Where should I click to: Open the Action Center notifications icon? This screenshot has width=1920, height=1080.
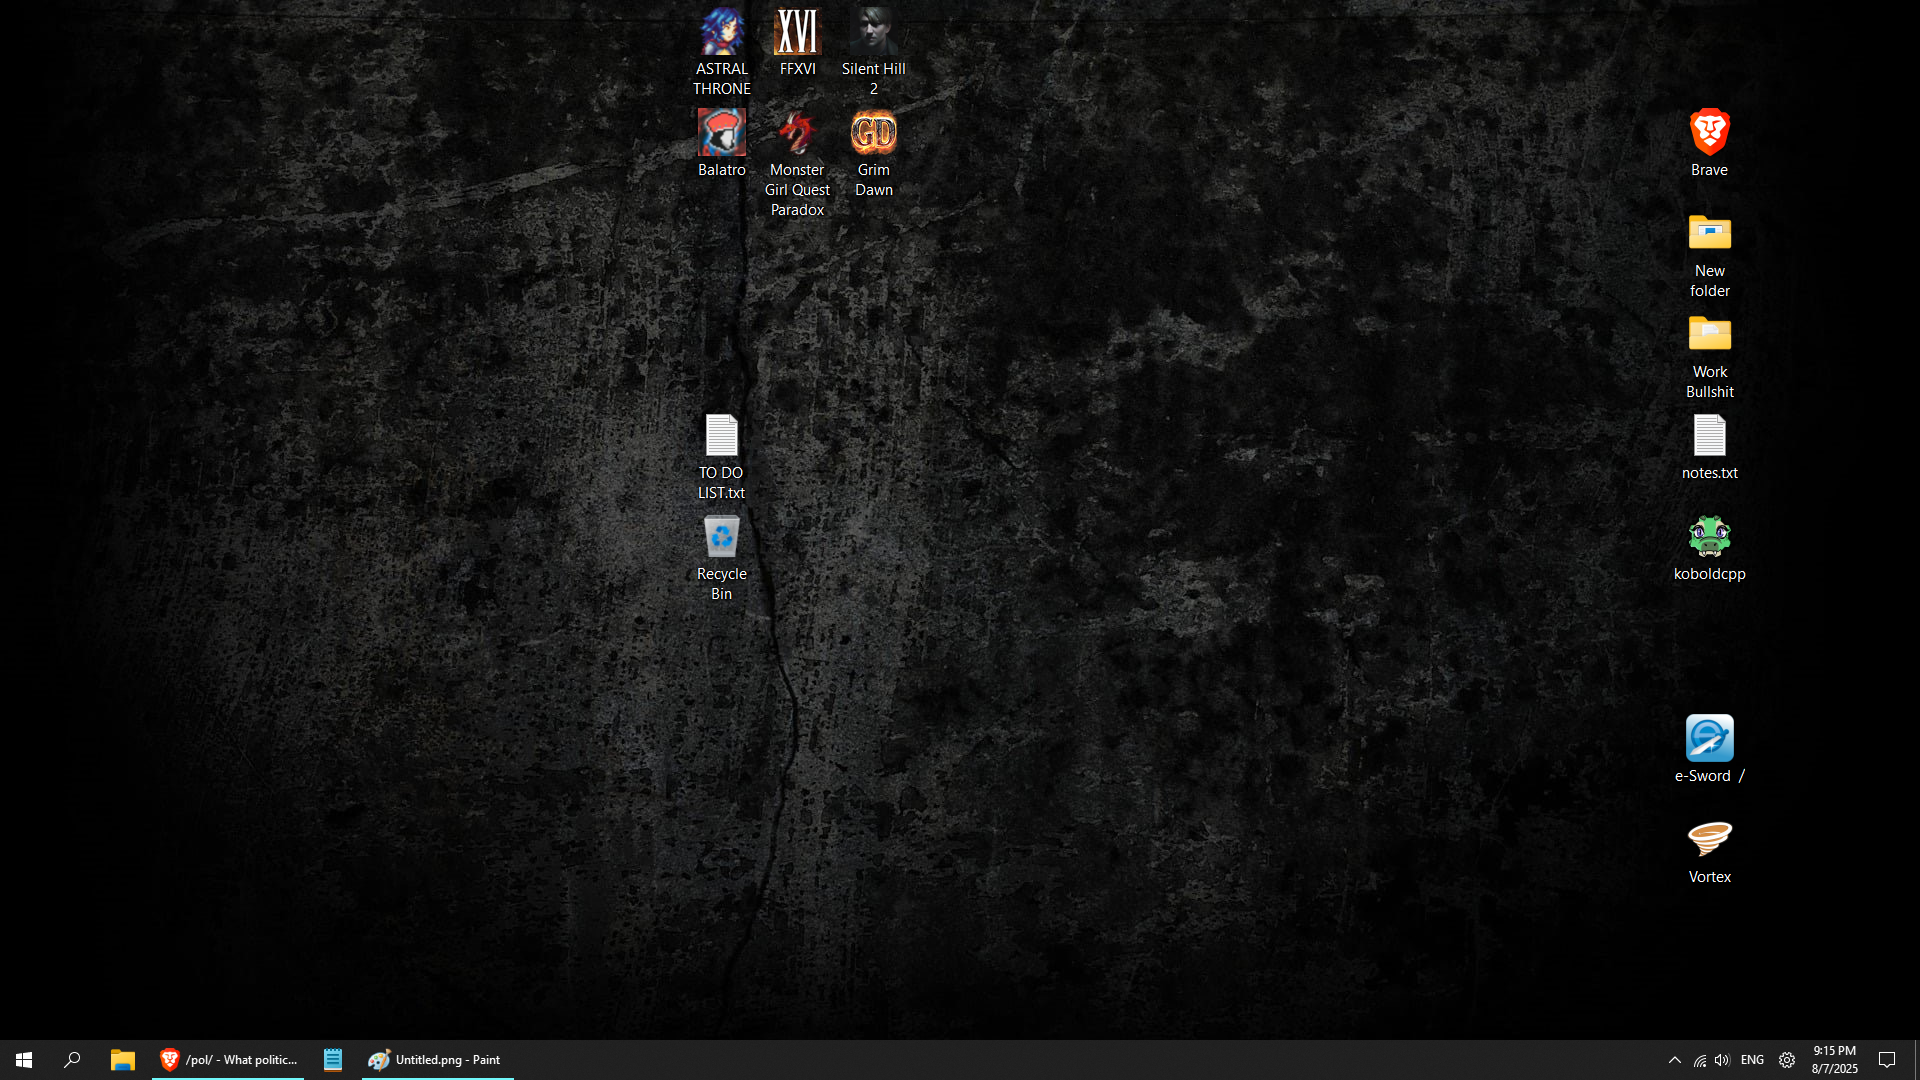[1887, 1060]
